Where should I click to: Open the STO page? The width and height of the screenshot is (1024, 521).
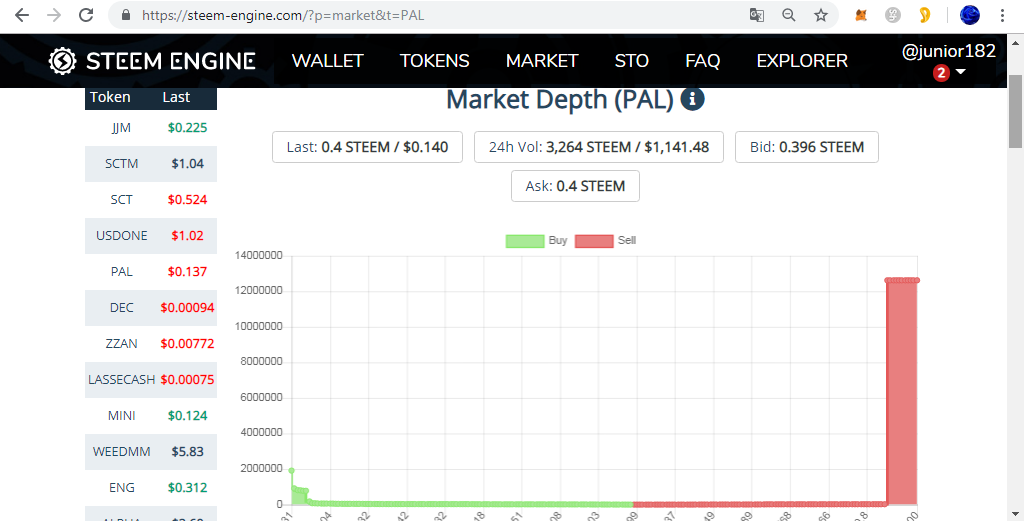click(632, 61)
